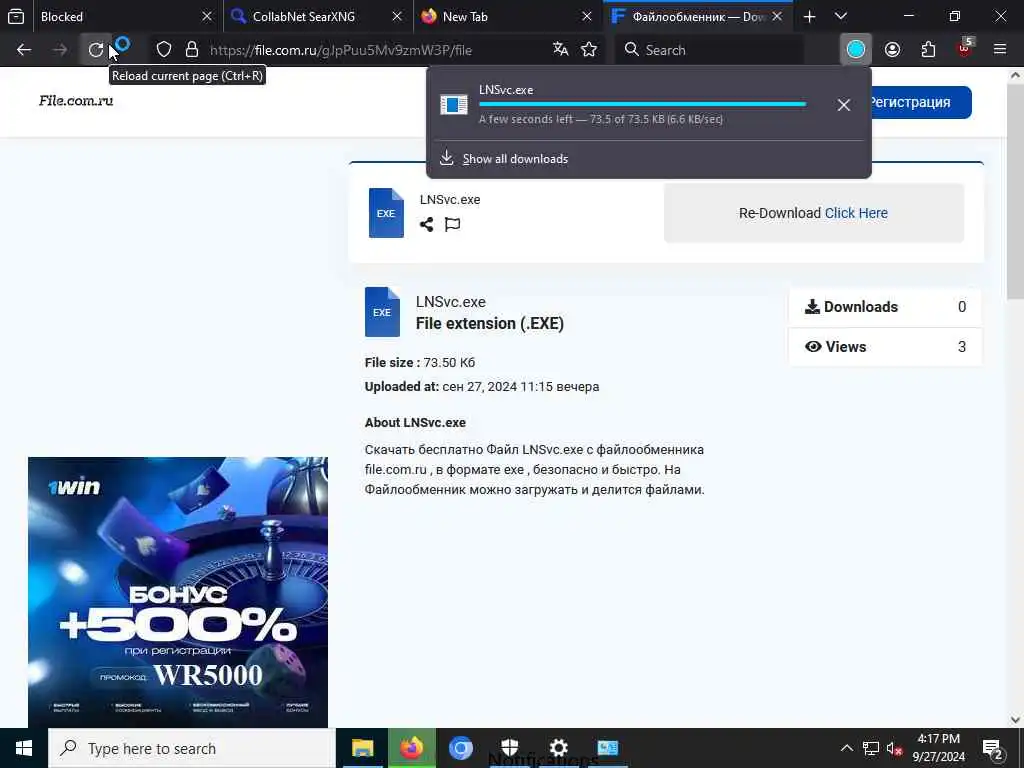
Task: Show hidden tray icons chevron
Action: pyautogui.click(x=846, y=748)
